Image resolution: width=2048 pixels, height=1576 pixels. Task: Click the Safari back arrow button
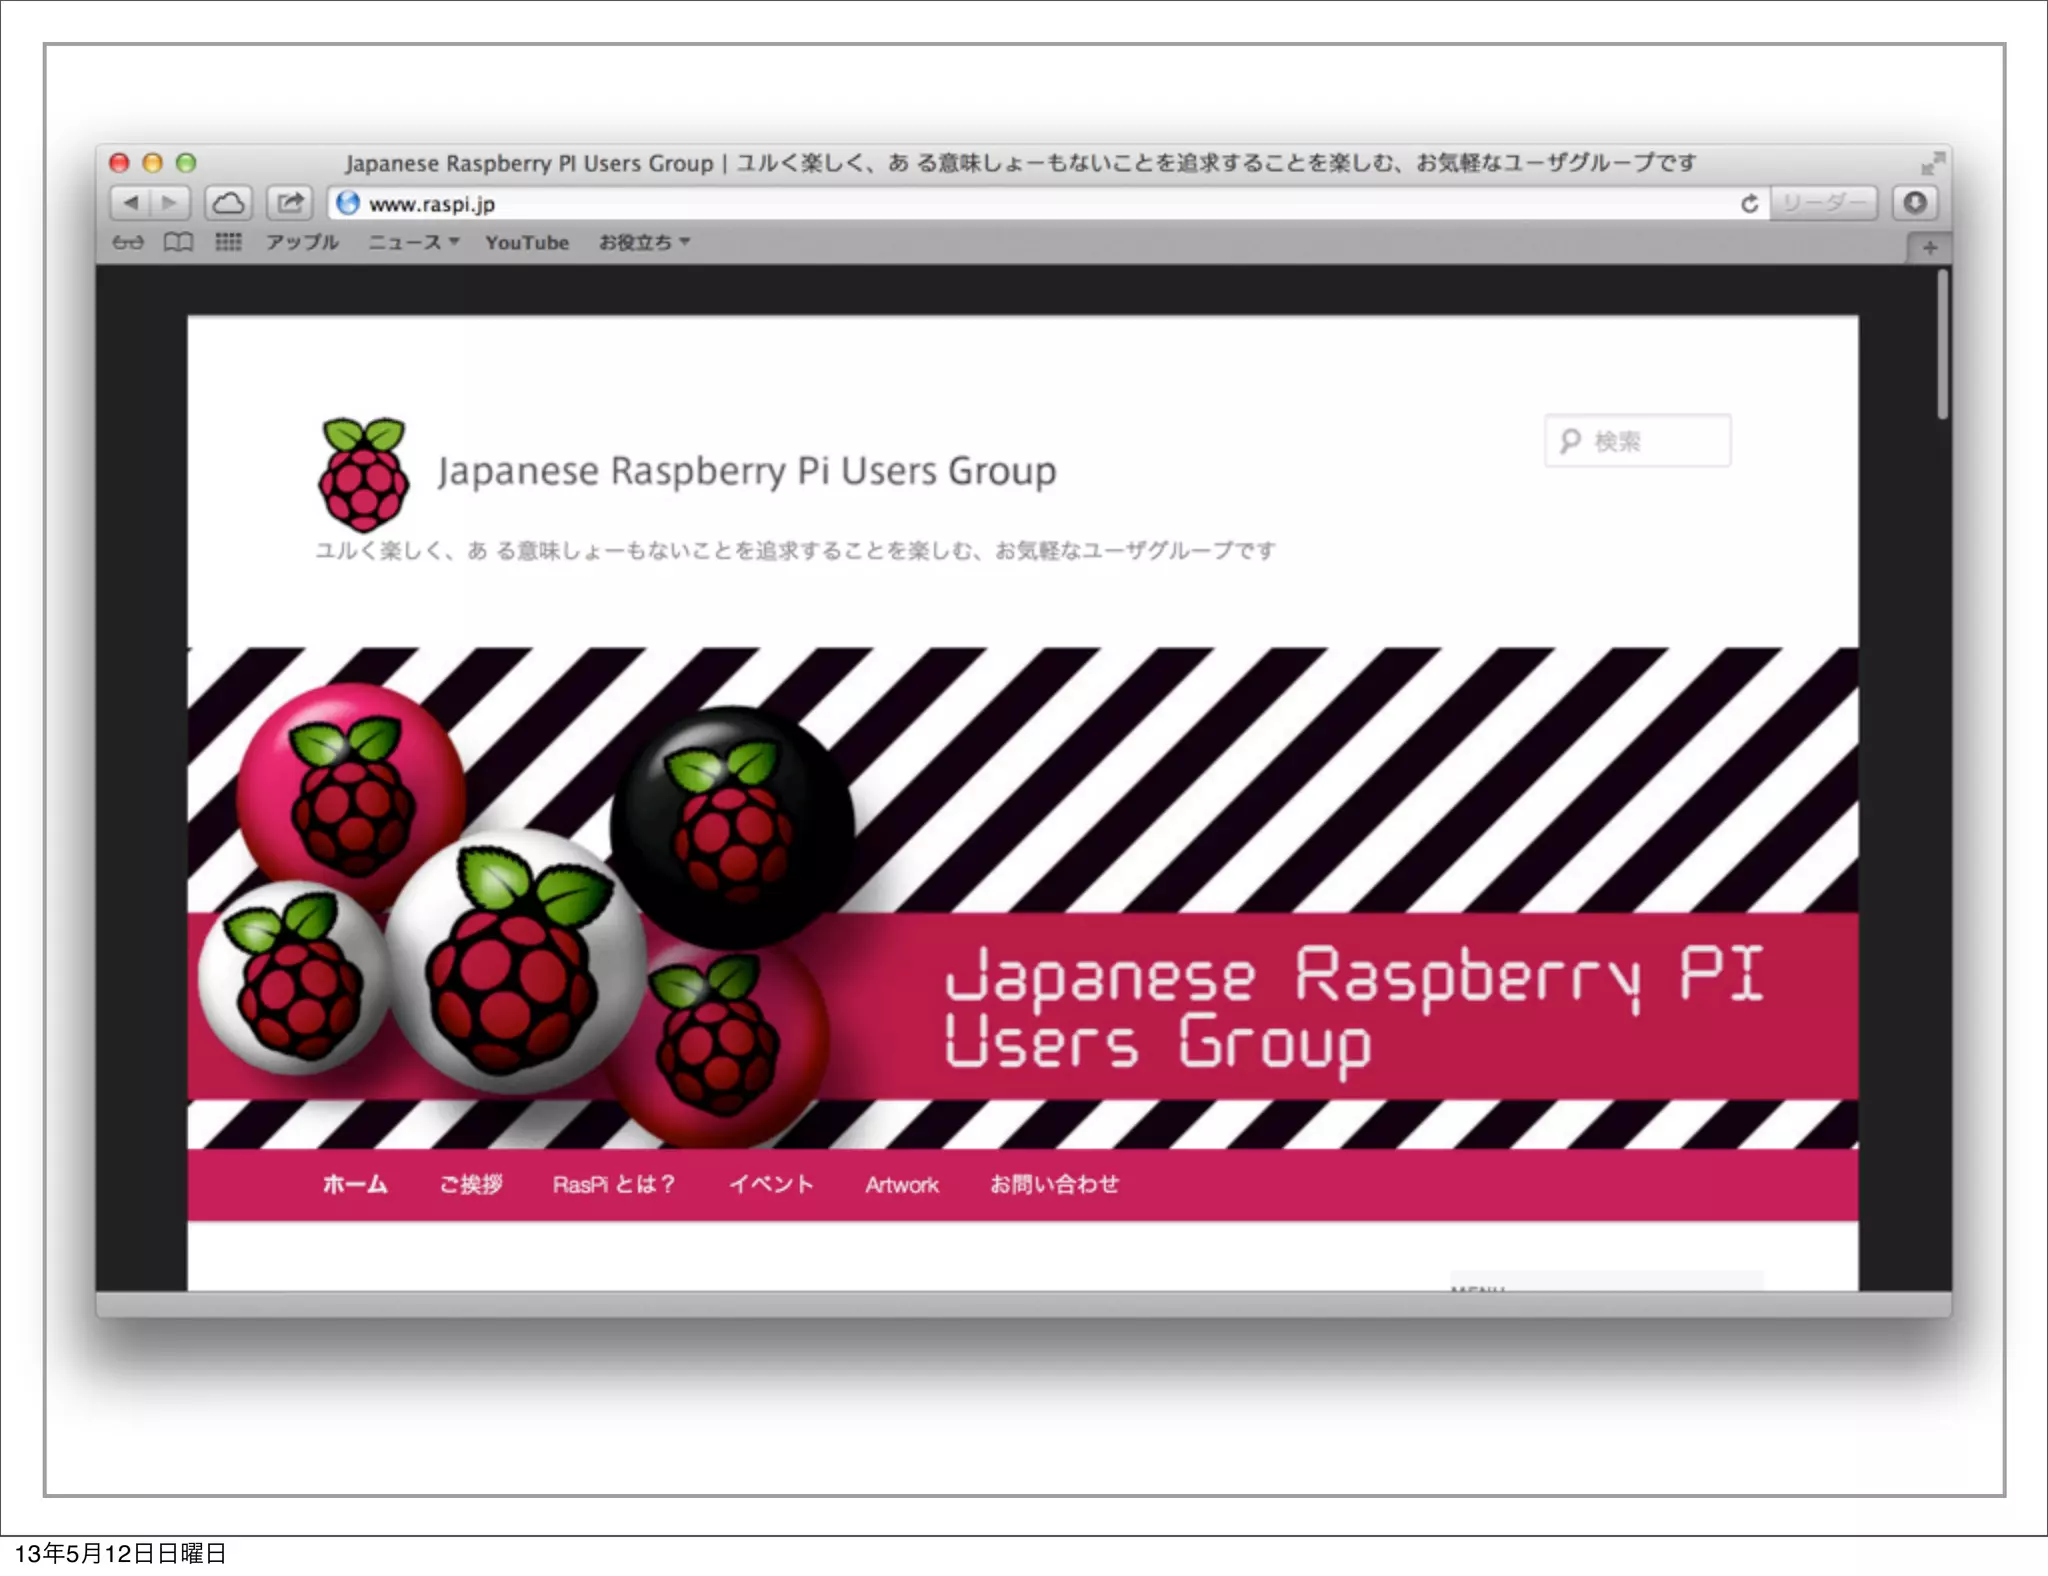(131, 203)
